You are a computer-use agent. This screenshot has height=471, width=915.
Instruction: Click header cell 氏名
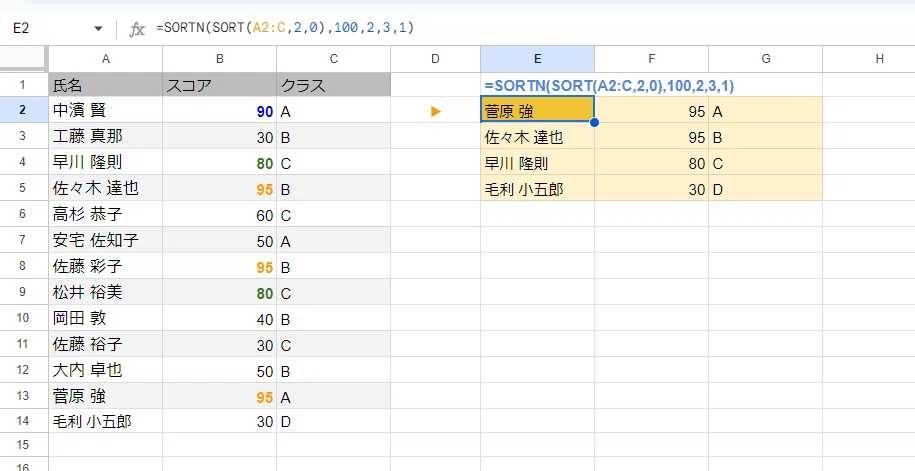point(106,85)
